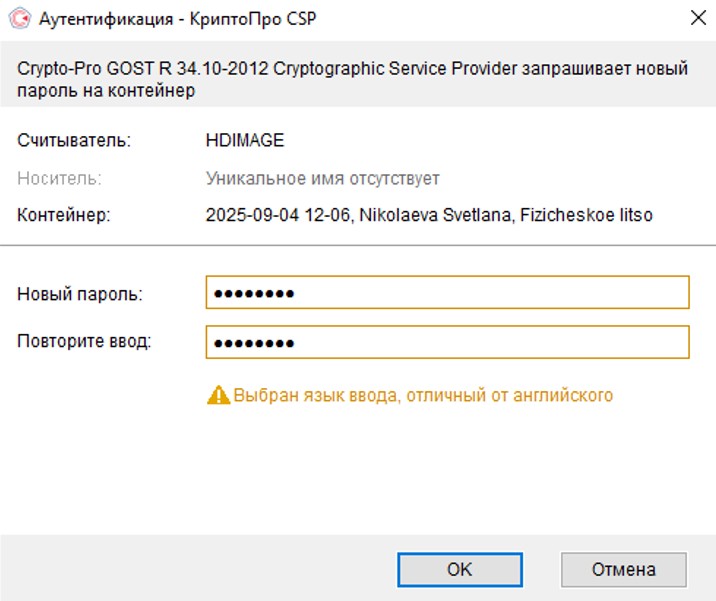Click the input language warning text

coord(423,395)
